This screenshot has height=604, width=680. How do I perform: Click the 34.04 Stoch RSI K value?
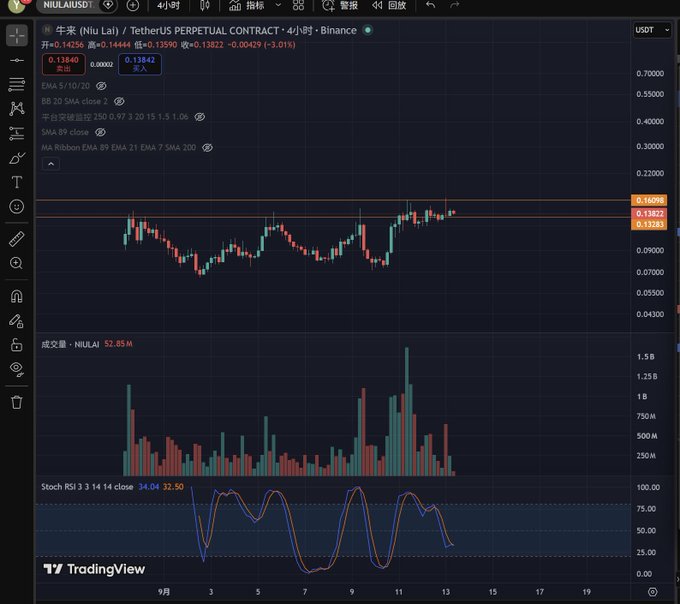[x=148, y=487]
